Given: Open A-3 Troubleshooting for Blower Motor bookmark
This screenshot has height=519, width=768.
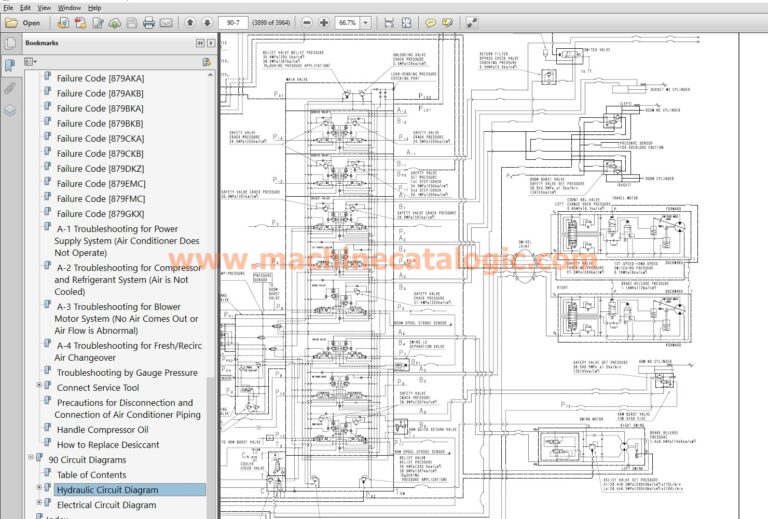Looking at the screenshot, I should click(x=126, y=319).
